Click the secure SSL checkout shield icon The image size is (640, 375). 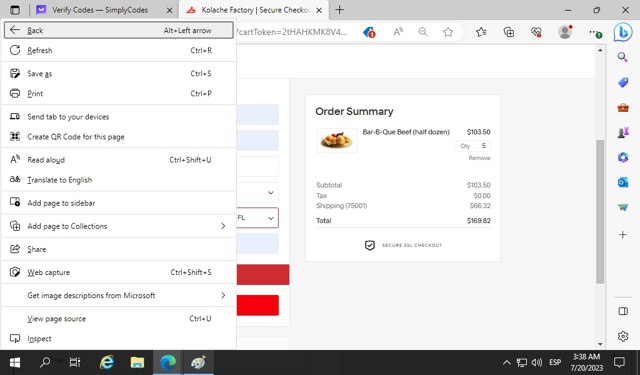(369, 245)
